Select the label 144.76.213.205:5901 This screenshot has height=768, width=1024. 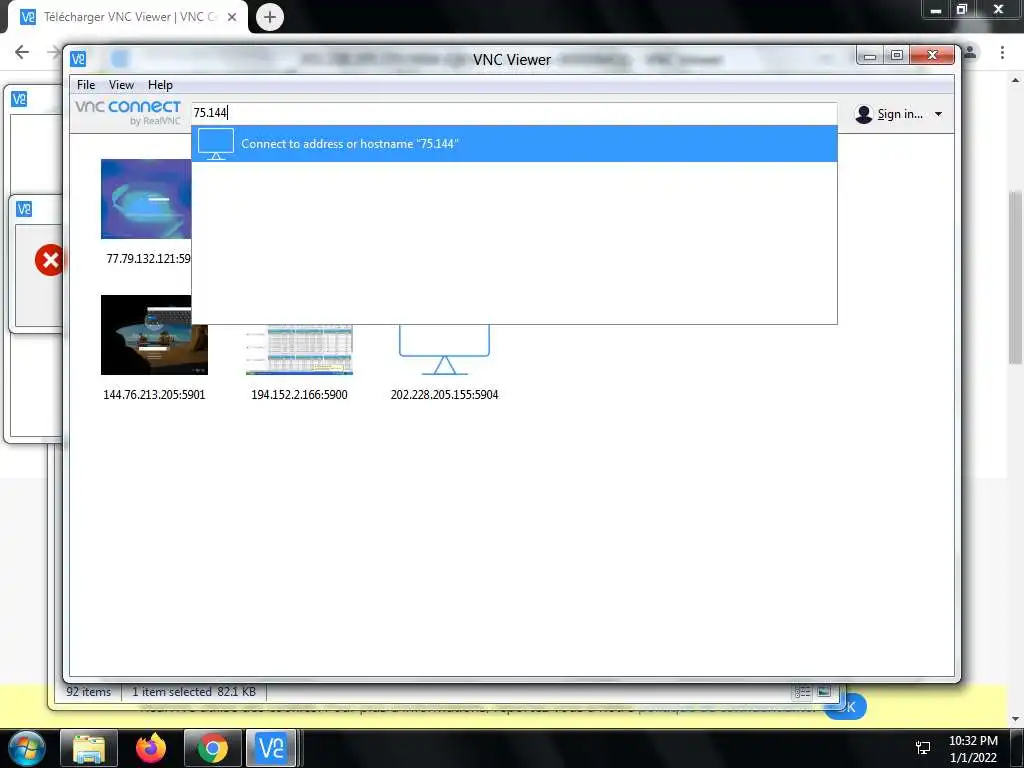point(154,394)
